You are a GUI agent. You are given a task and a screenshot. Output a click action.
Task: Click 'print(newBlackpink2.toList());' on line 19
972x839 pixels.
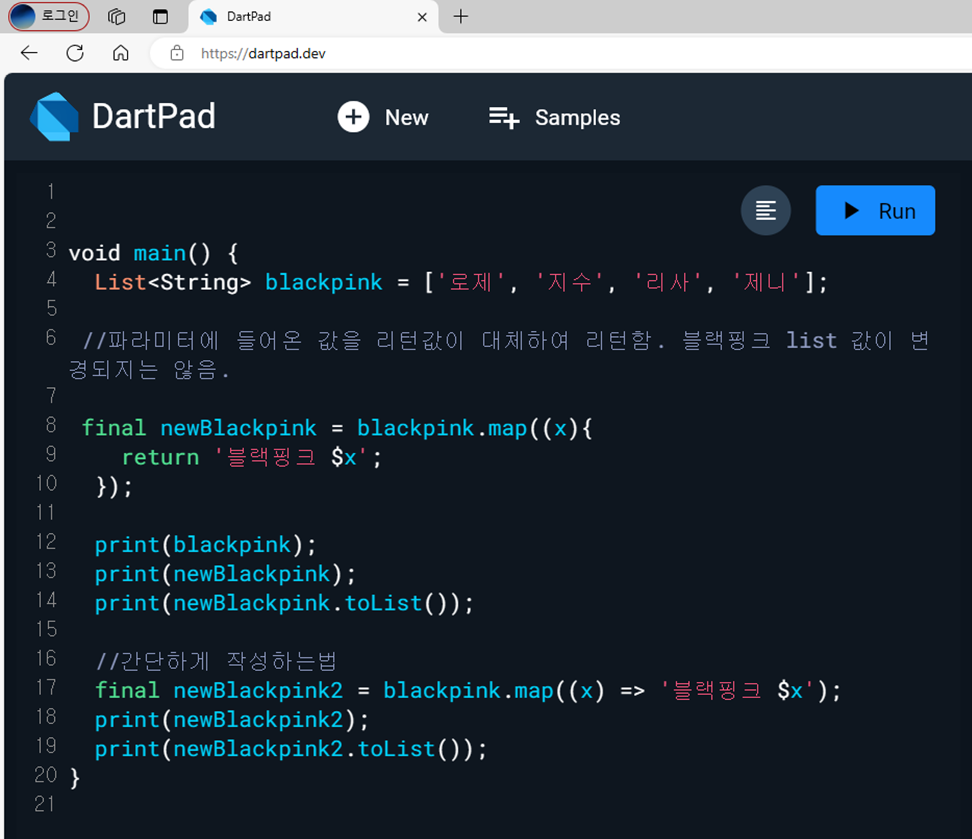(291, 749)
